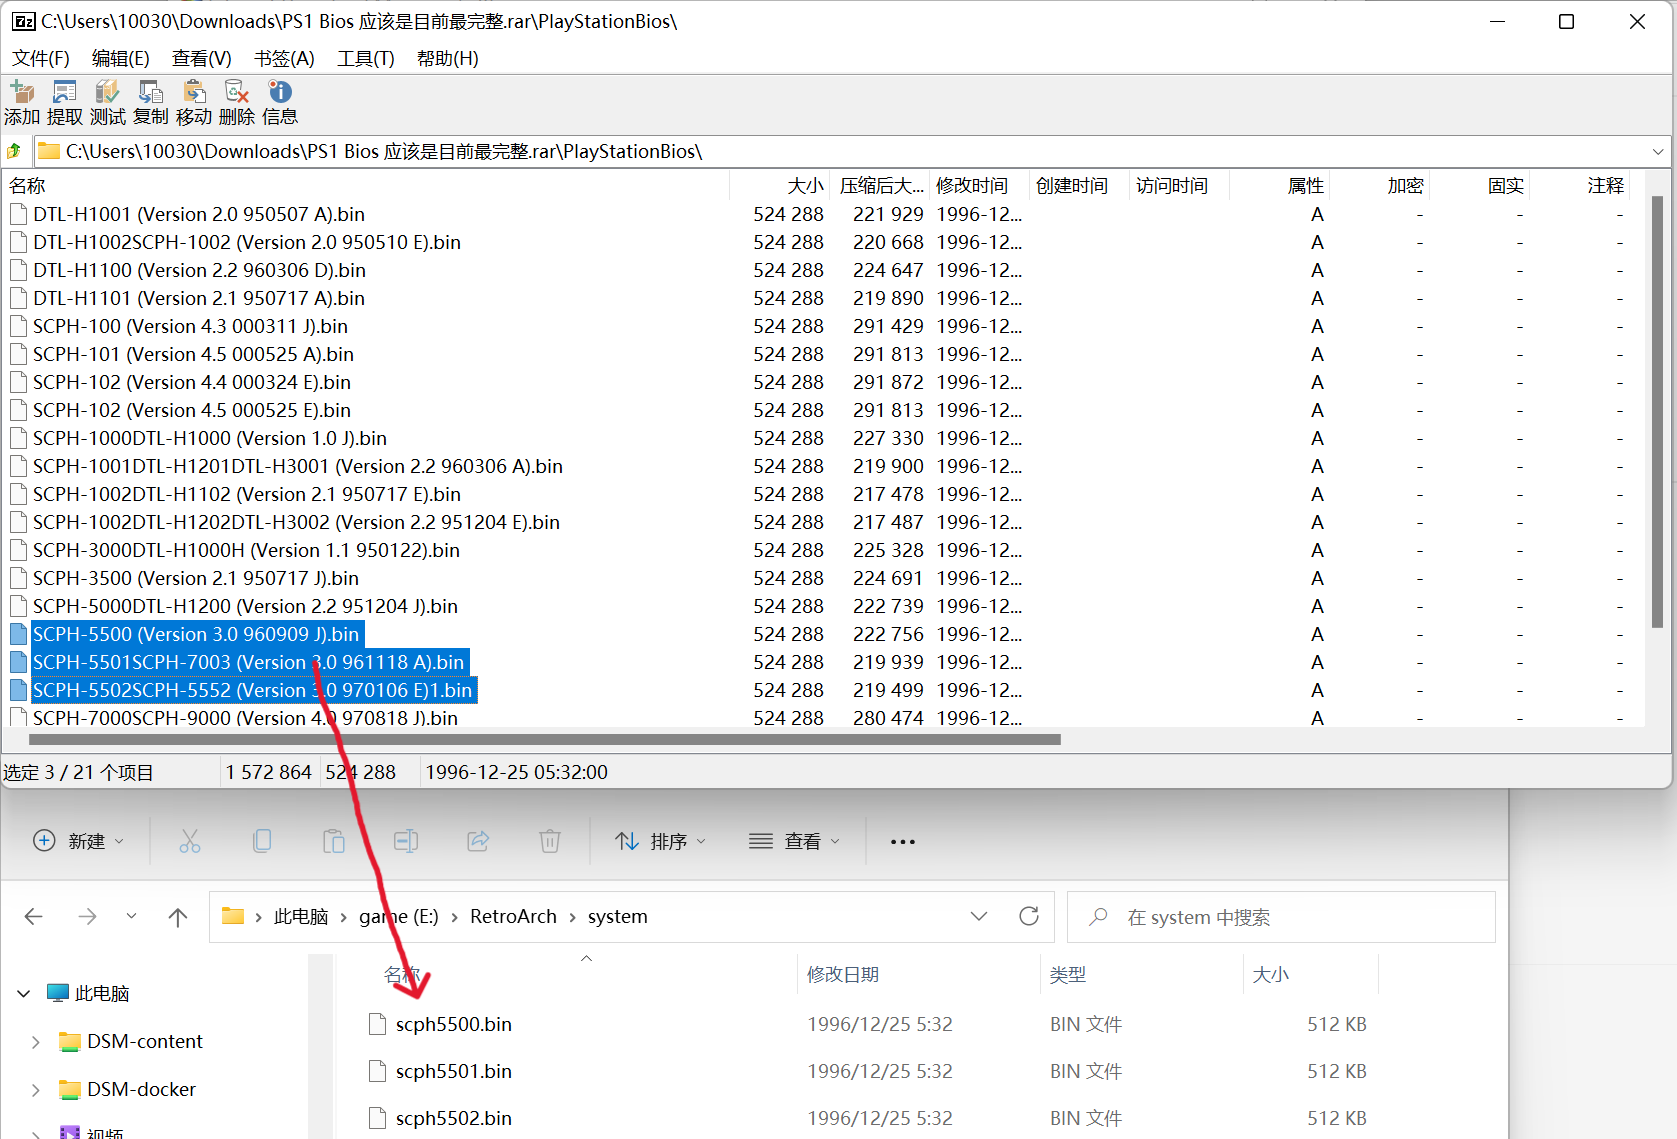Click the DSM-content folder icon
This screenshot has width=1677, height=1139.
[x=70, y=1042]
